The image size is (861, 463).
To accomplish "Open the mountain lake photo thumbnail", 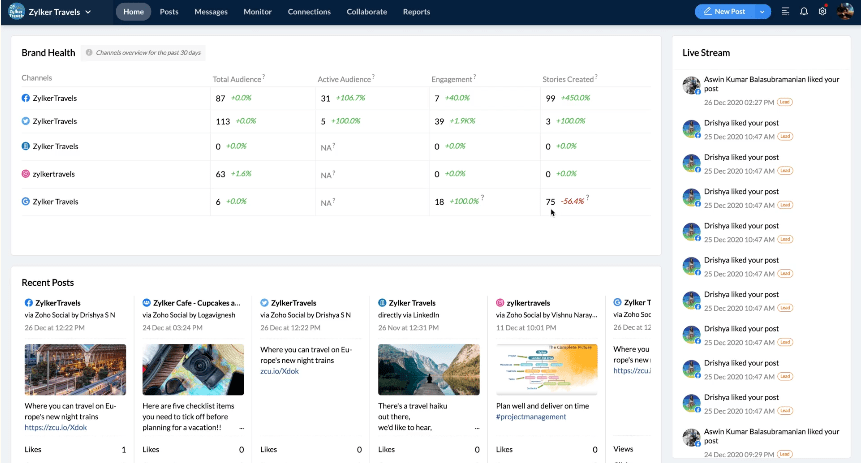I will coord(429,370).
